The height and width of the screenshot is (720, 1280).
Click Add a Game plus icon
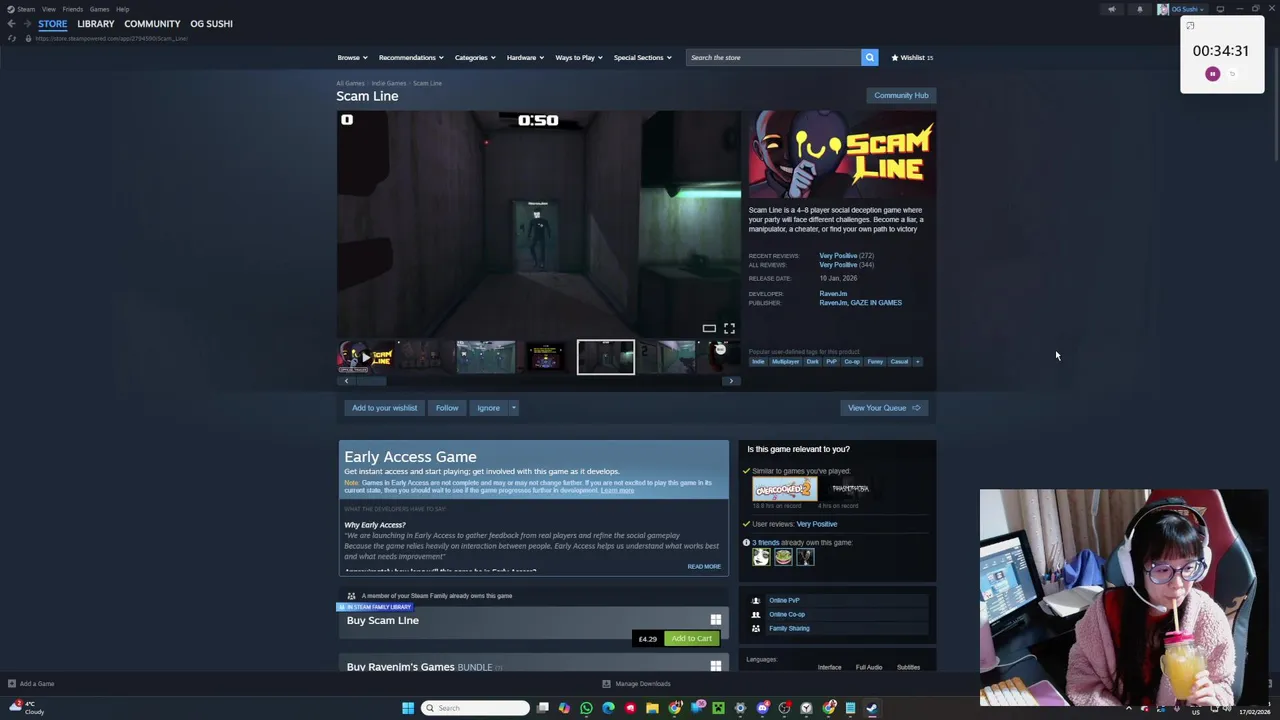click(x=11, y=684)
